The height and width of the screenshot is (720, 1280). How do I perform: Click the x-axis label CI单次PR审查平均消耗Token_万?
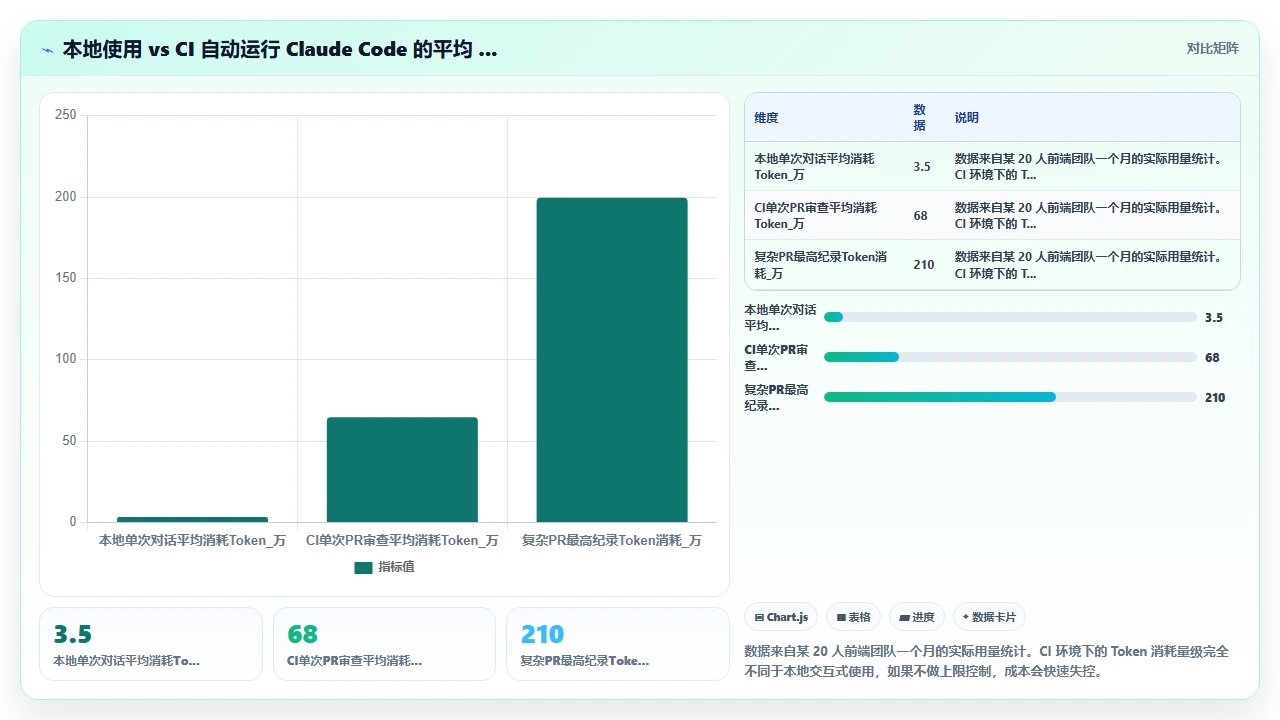pos(402,540)
